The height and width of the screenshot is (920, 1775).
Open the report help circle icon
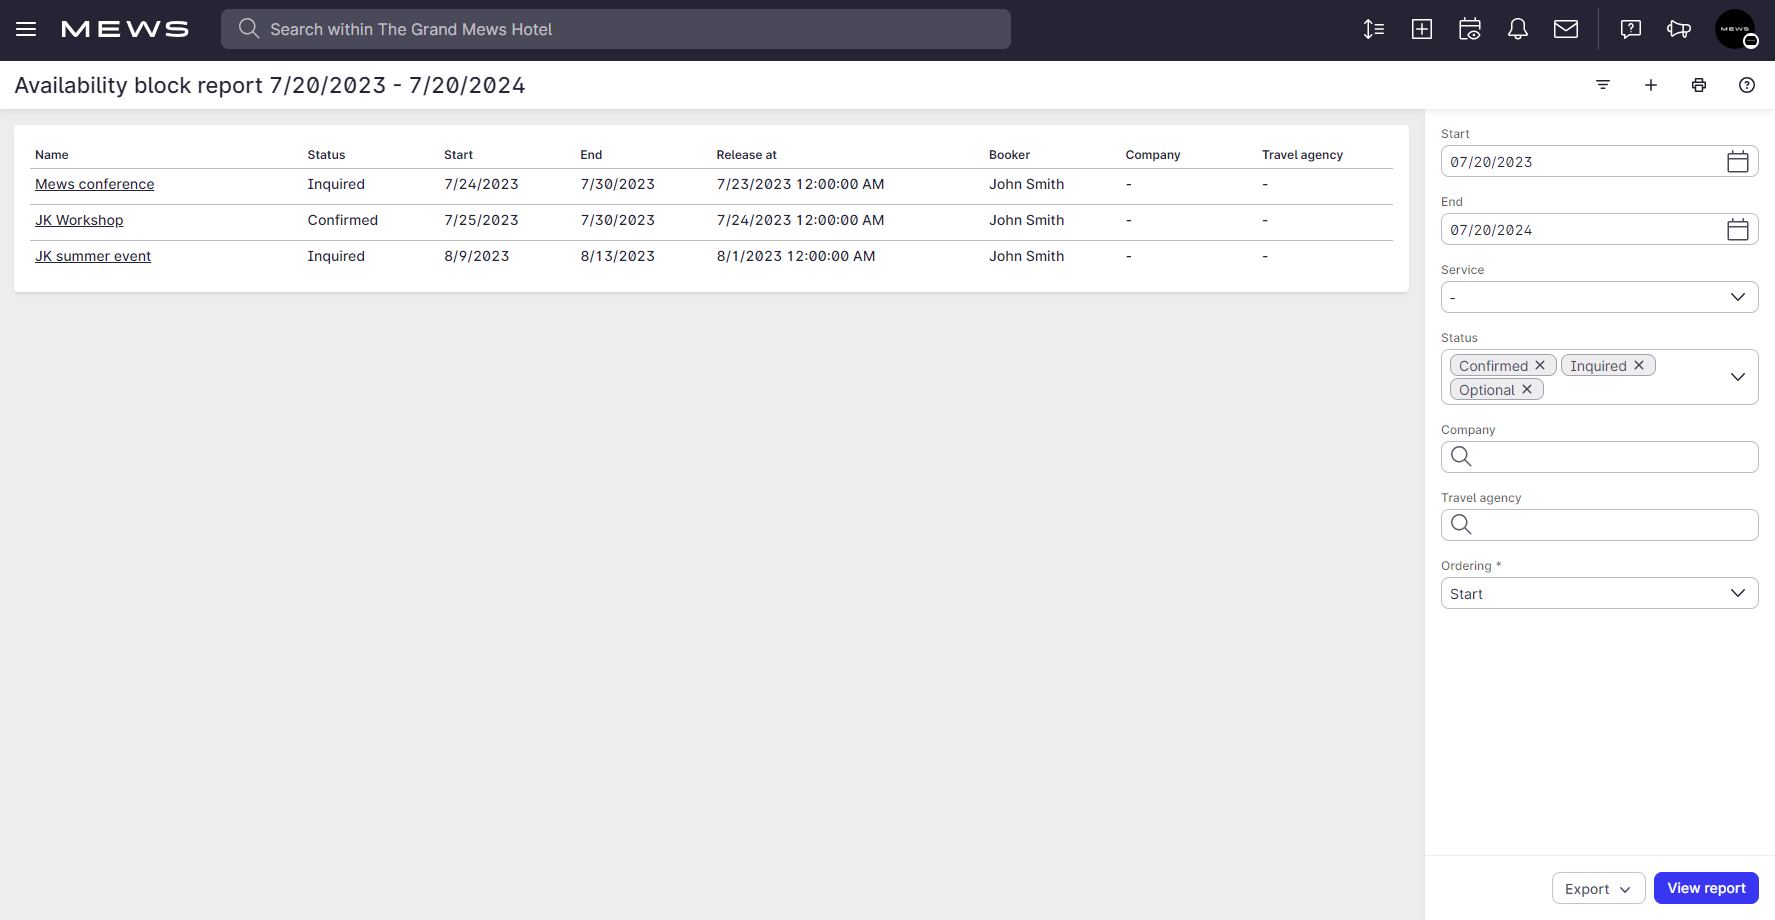tap(1747, 85)
